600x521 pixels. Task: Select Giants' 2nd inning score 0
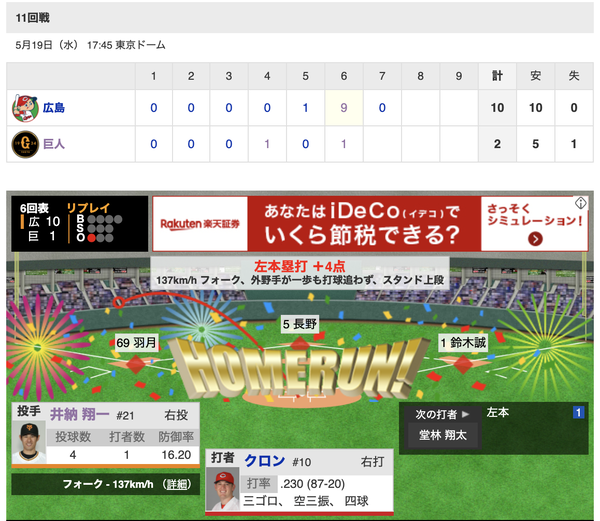[191, 144]
